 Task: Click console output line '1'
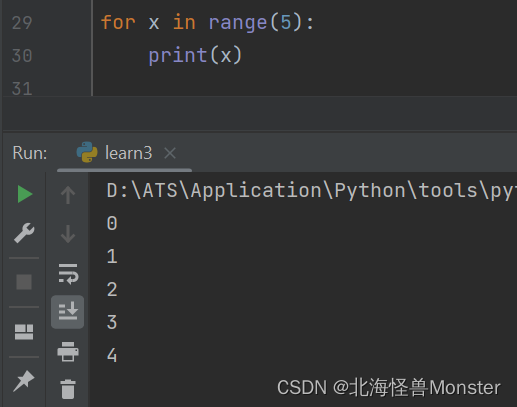[x=112, y=256]
